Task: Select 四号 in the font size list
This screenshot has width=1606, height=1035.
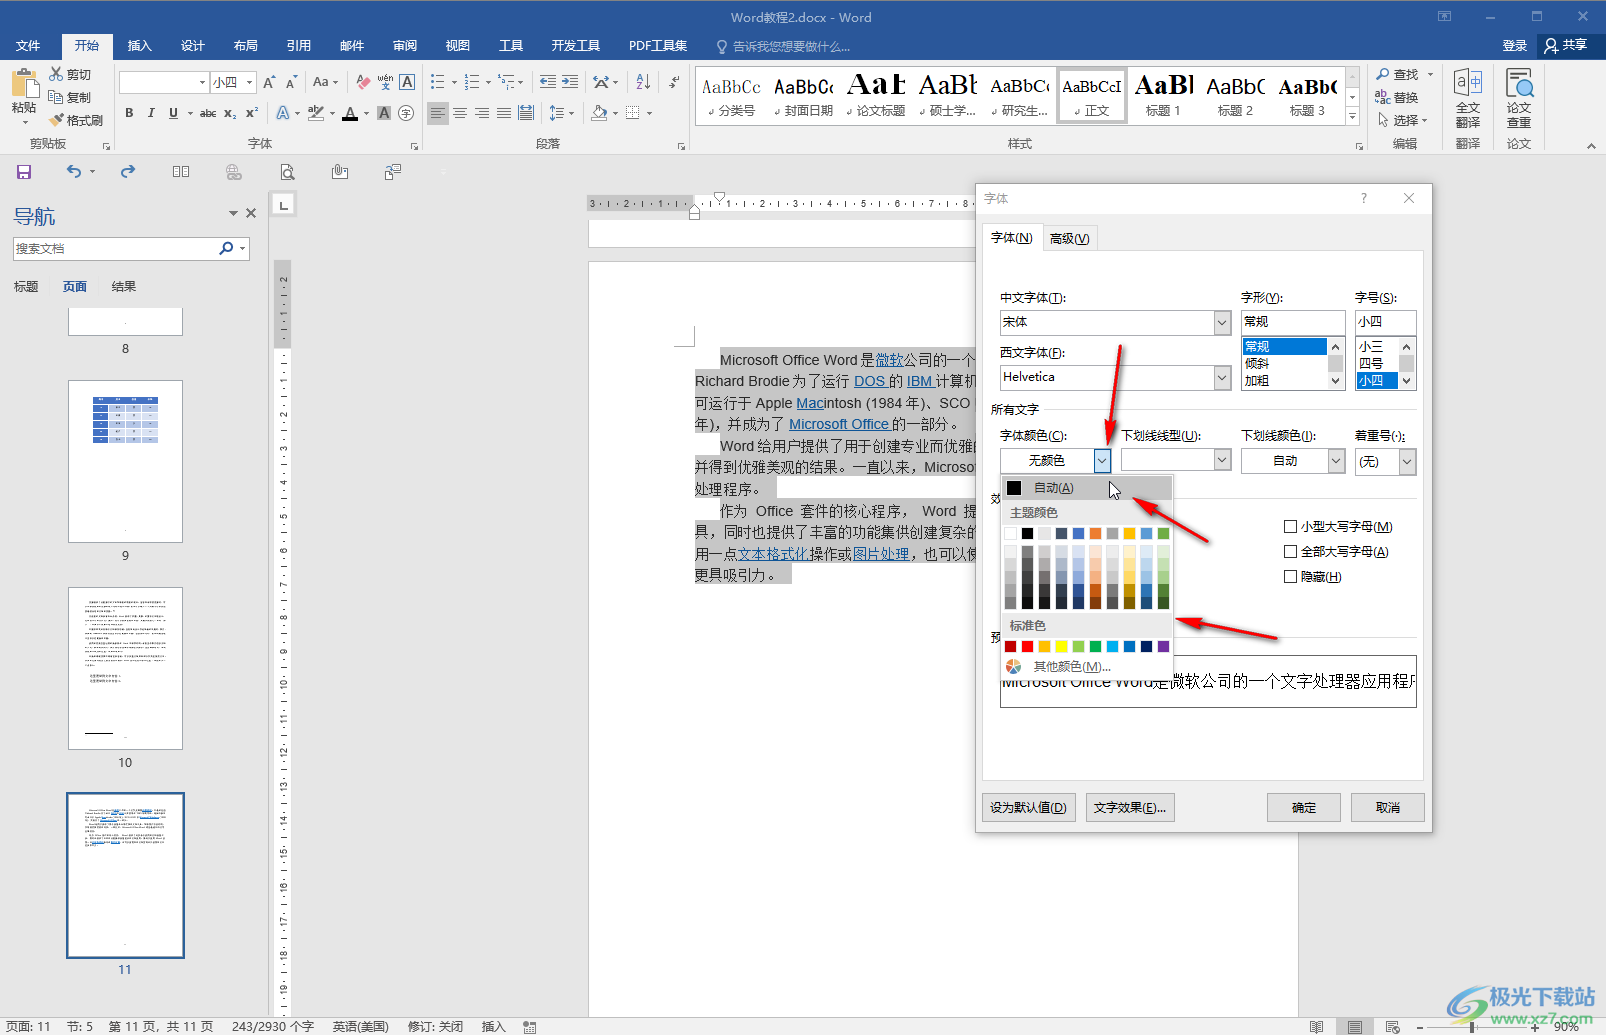Action: pyautogui.click(x=1377, y=363)
